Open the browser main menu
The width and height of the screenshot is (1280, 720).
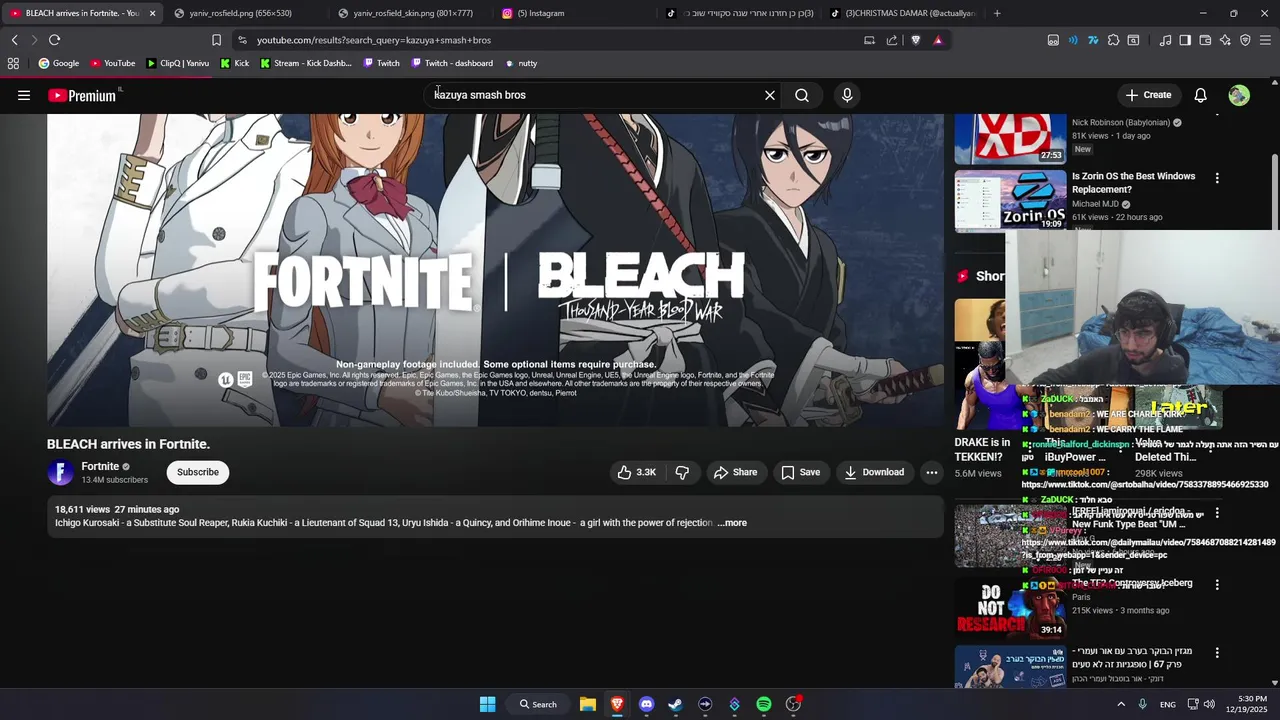1265,40
